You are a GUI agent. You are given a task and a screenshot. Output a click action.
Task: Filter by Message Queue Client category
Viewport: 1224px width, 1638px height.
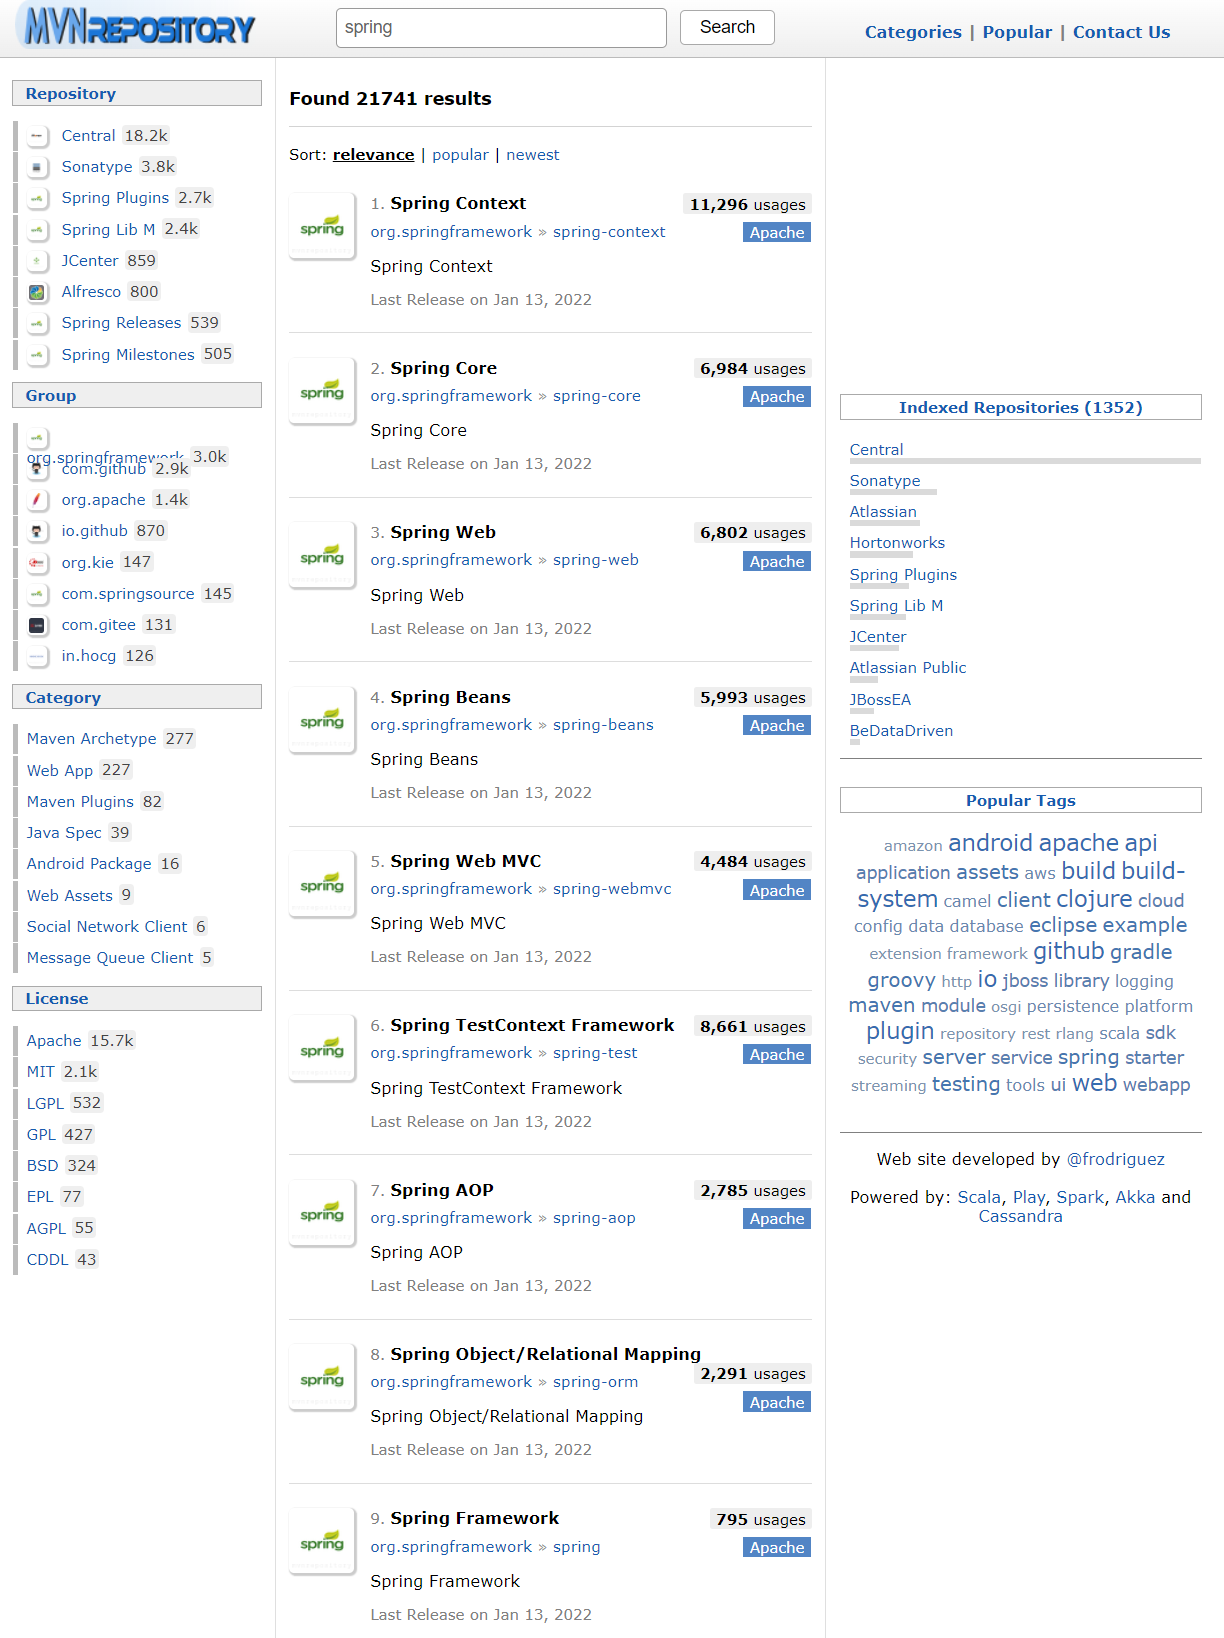(110, 958)
